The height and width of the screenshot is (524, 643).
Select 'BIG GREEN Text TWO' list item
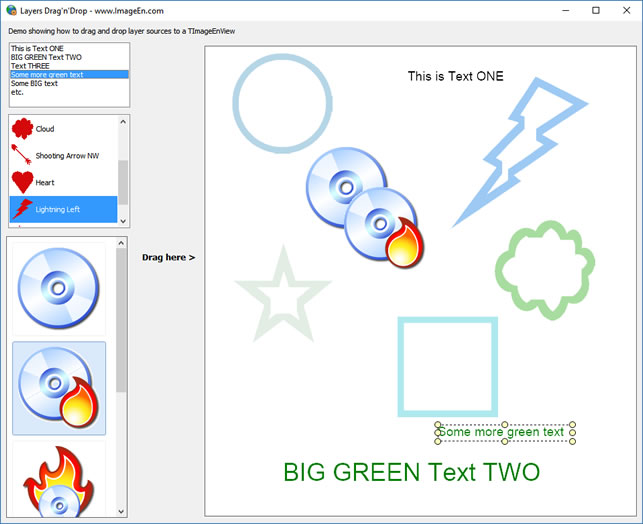point(69,57)
